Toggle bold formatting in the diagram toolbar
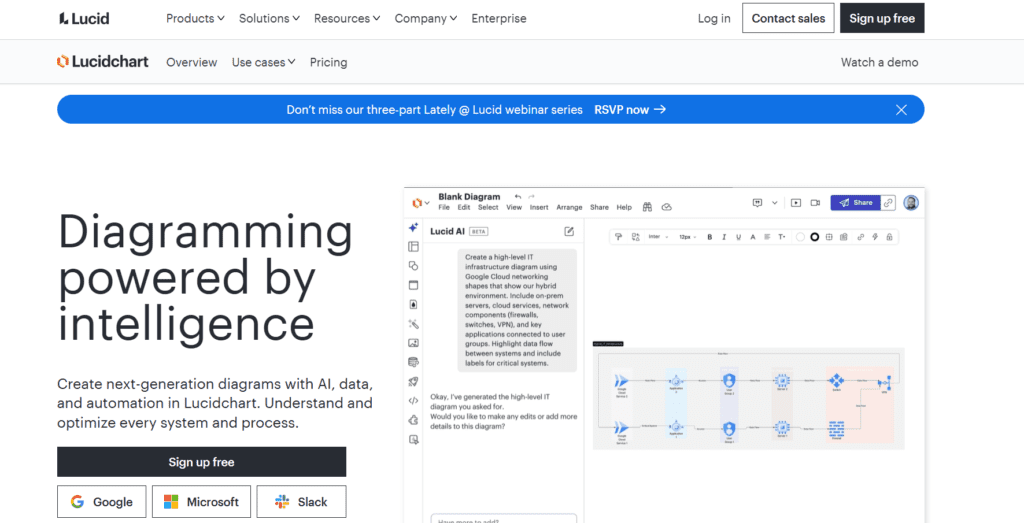Viewport: 1024px width, 523px height. coord(709,237)
